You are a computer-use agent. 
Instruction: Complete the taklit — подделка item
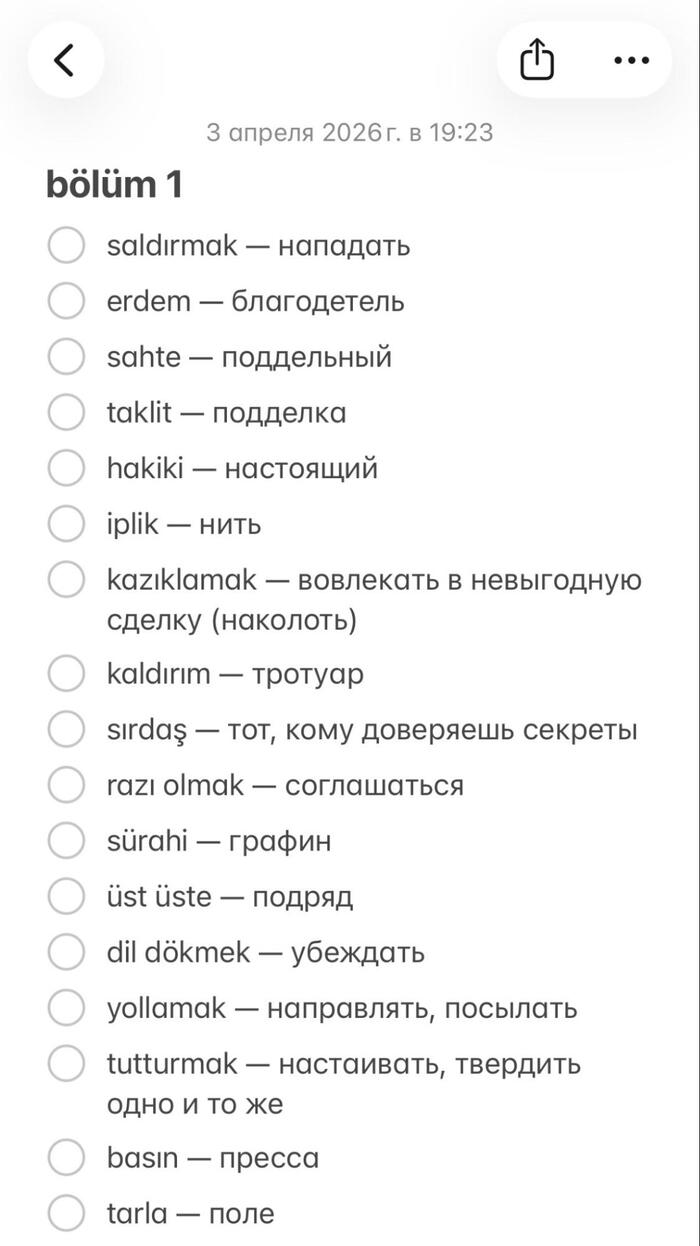[x=66, y=412]
